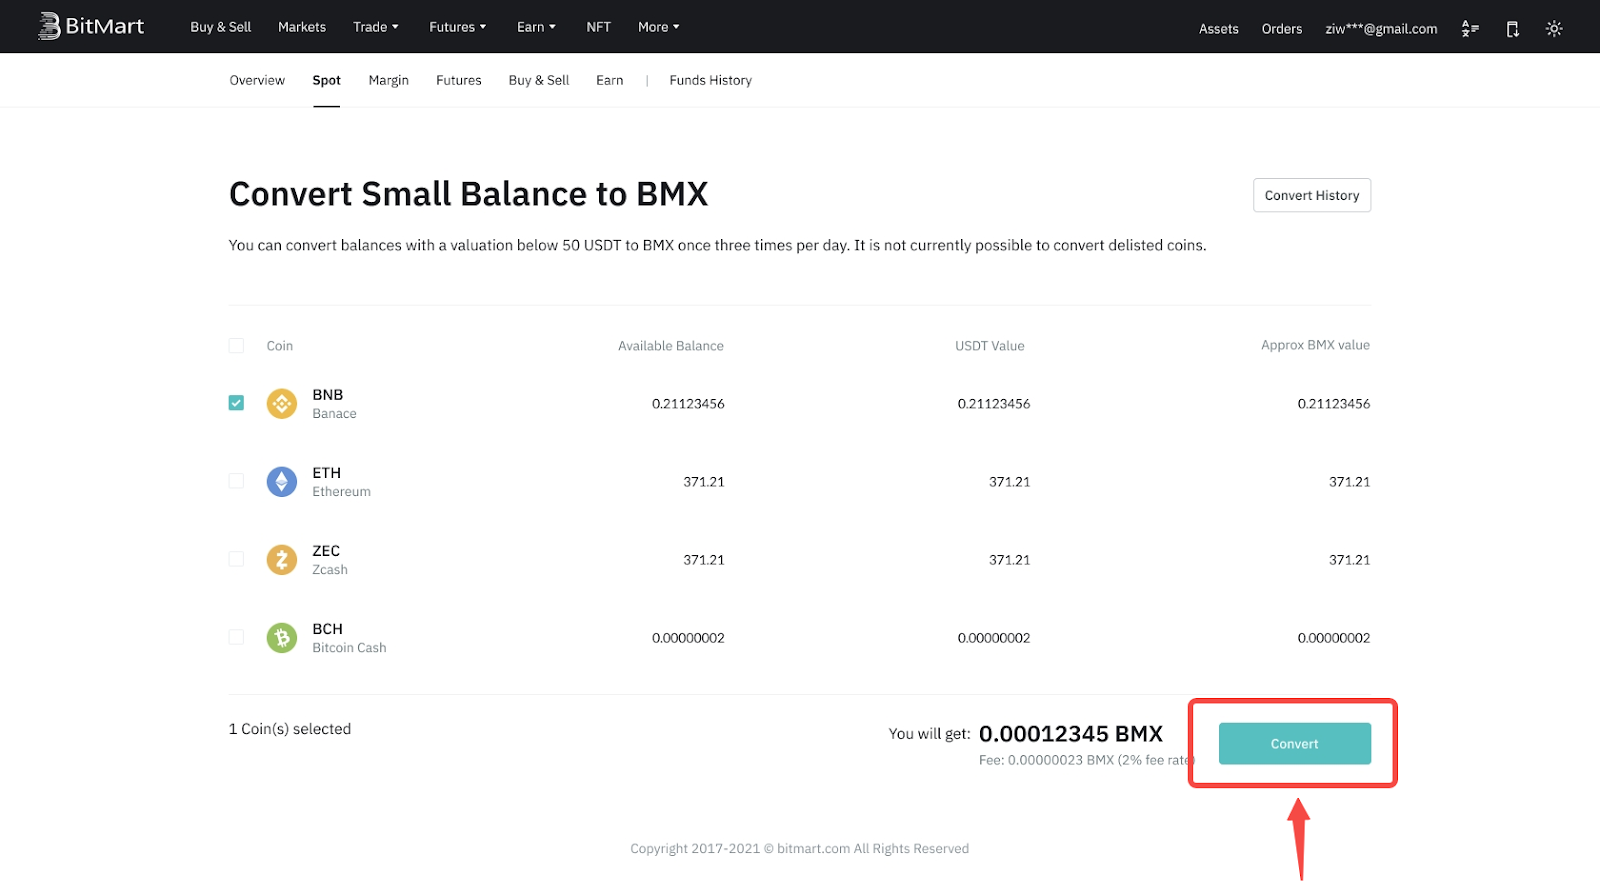Switch to the Futures sub-tab
The image size is (1600, 895).
coord(459,80)
